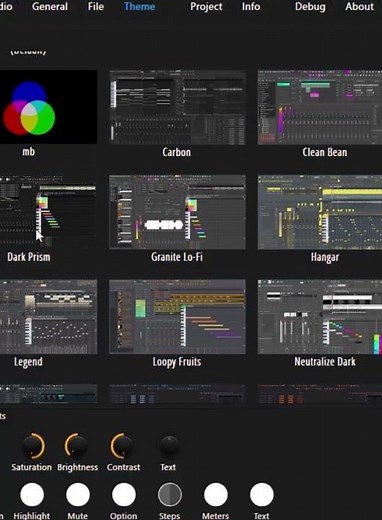This screenshot has height=520, width=382.
Task: Open the Text color swatch
Action: (262, 494)
